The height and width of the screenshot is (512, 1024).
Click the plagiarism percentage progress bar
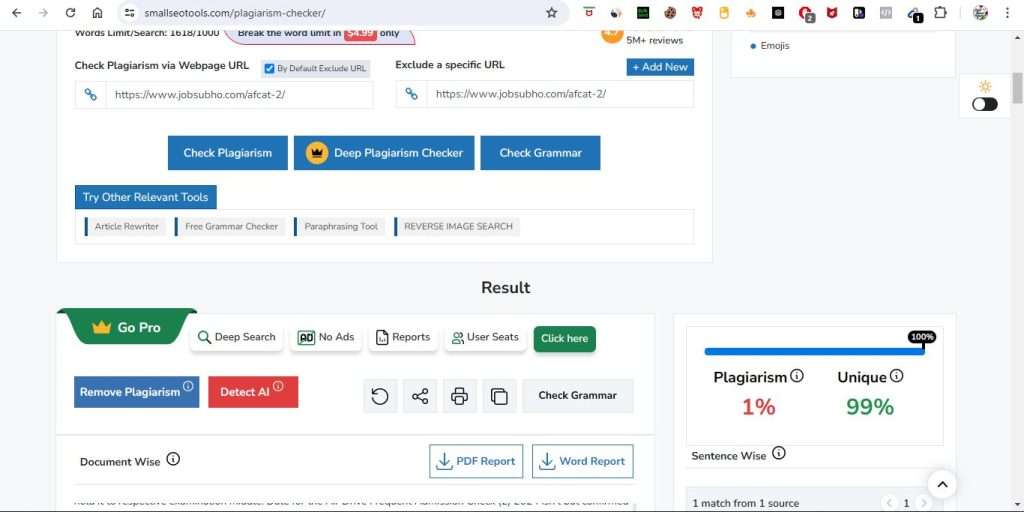(x=814, y=351)
